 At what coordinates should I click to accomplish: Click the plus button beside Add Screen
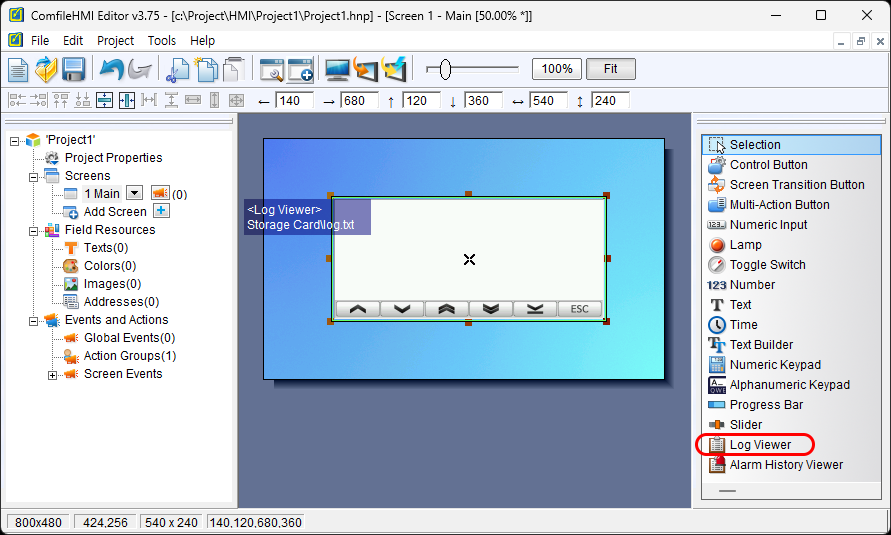tap(161, 211)
